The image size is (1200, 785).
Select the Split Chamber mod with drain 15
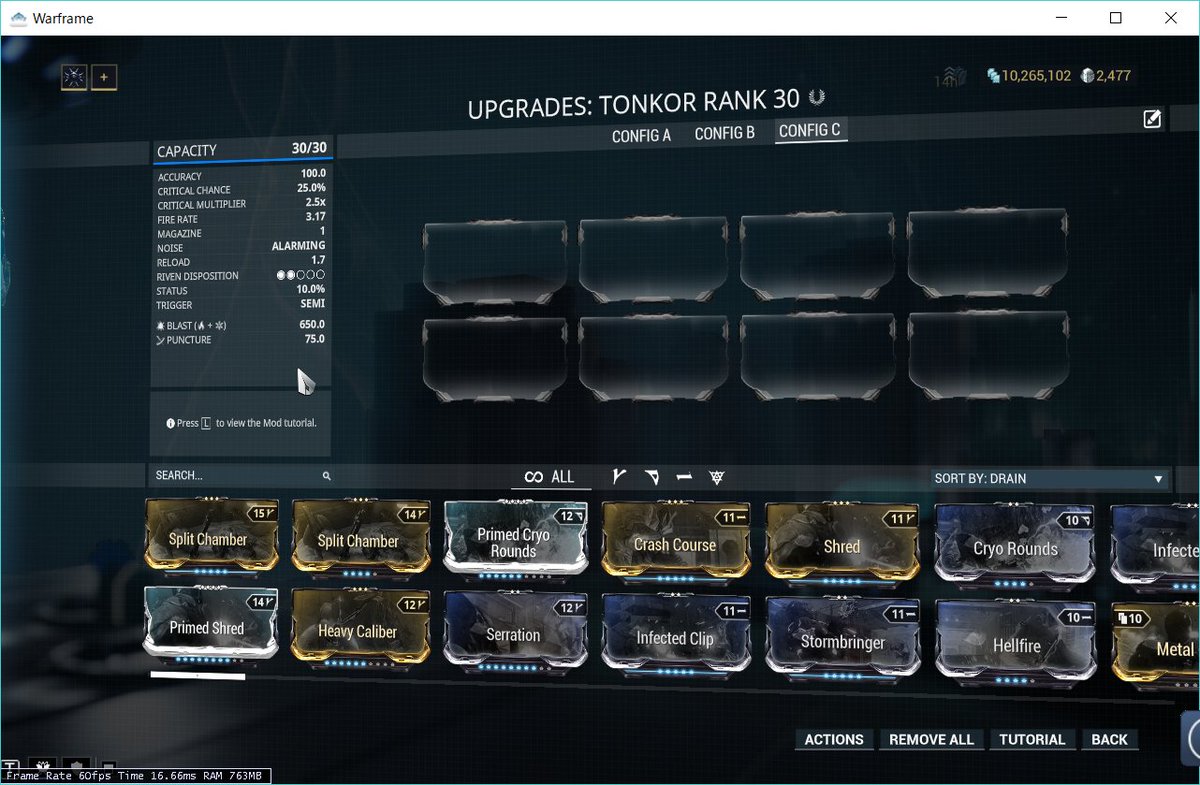point(212,538)
